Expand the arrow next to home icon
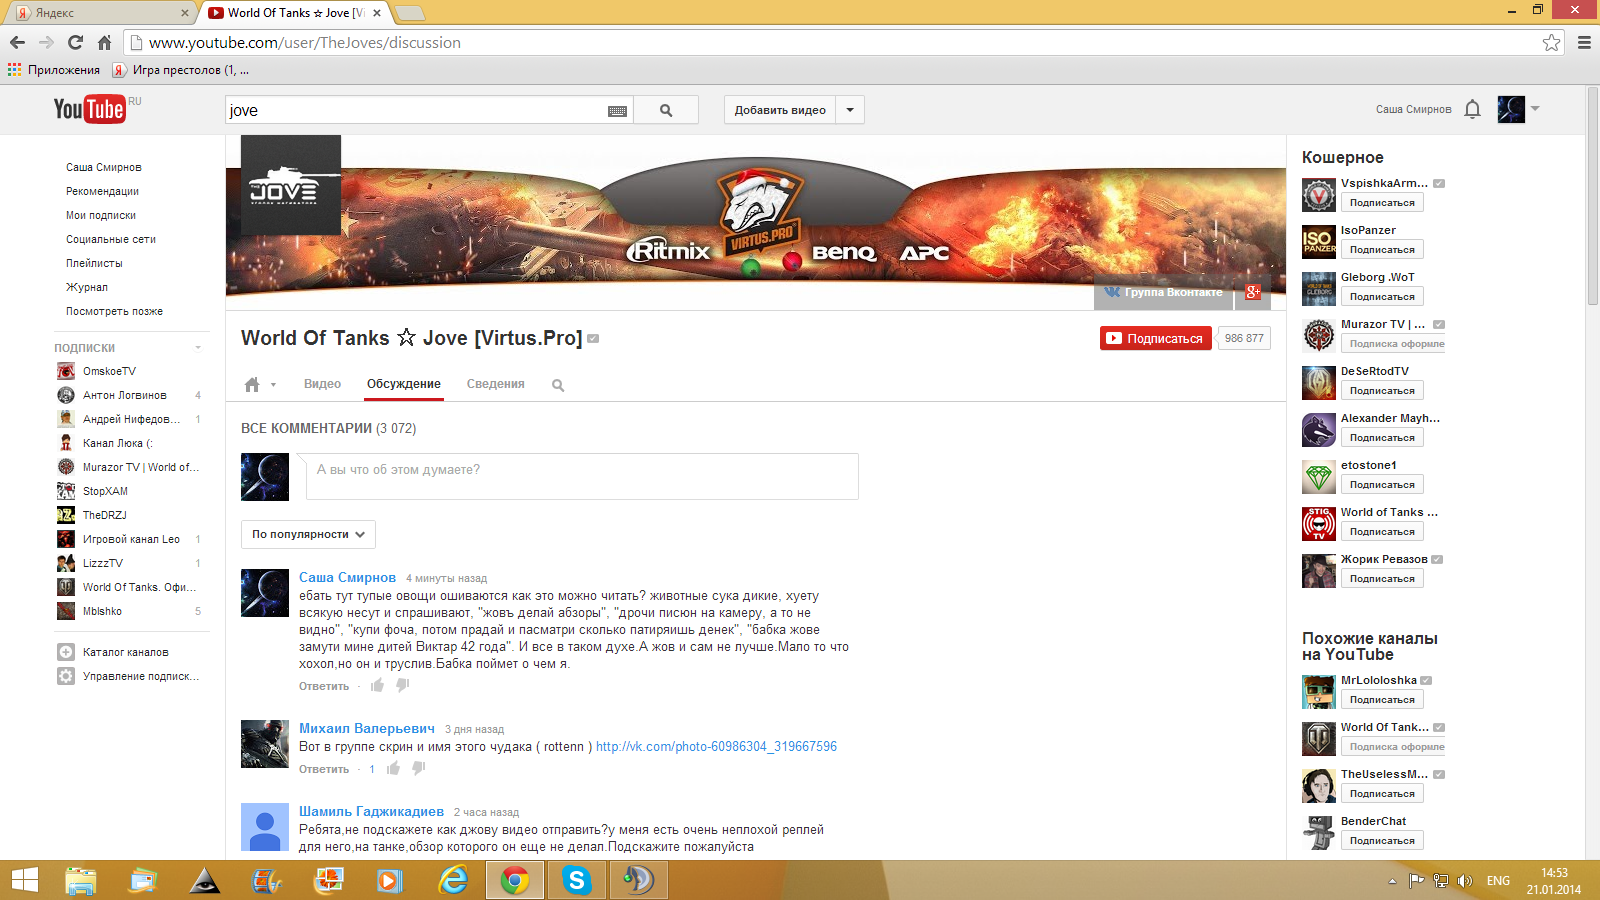 (x=273, y=385)
